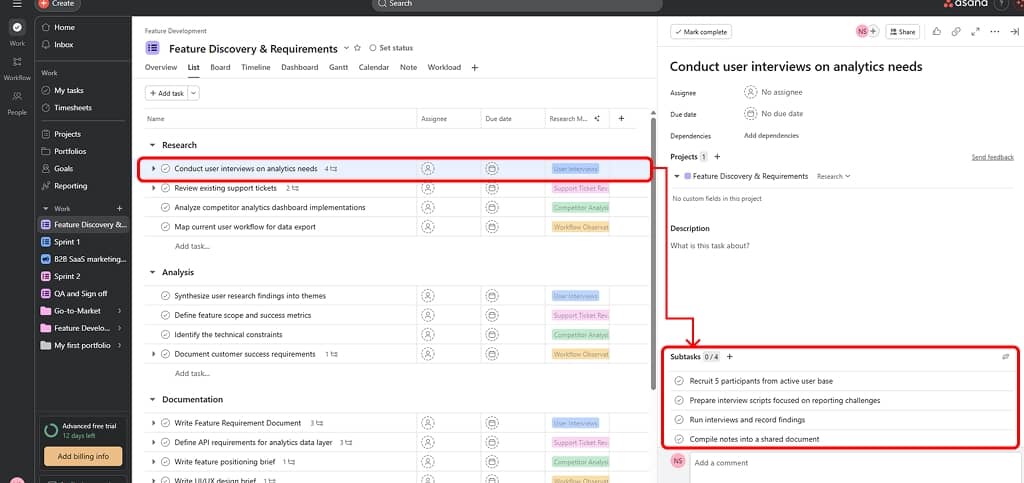This screenshot has height=483, width=1024.
Task: Like the task with thumbs-up icon
Action: tap(936, 31)
